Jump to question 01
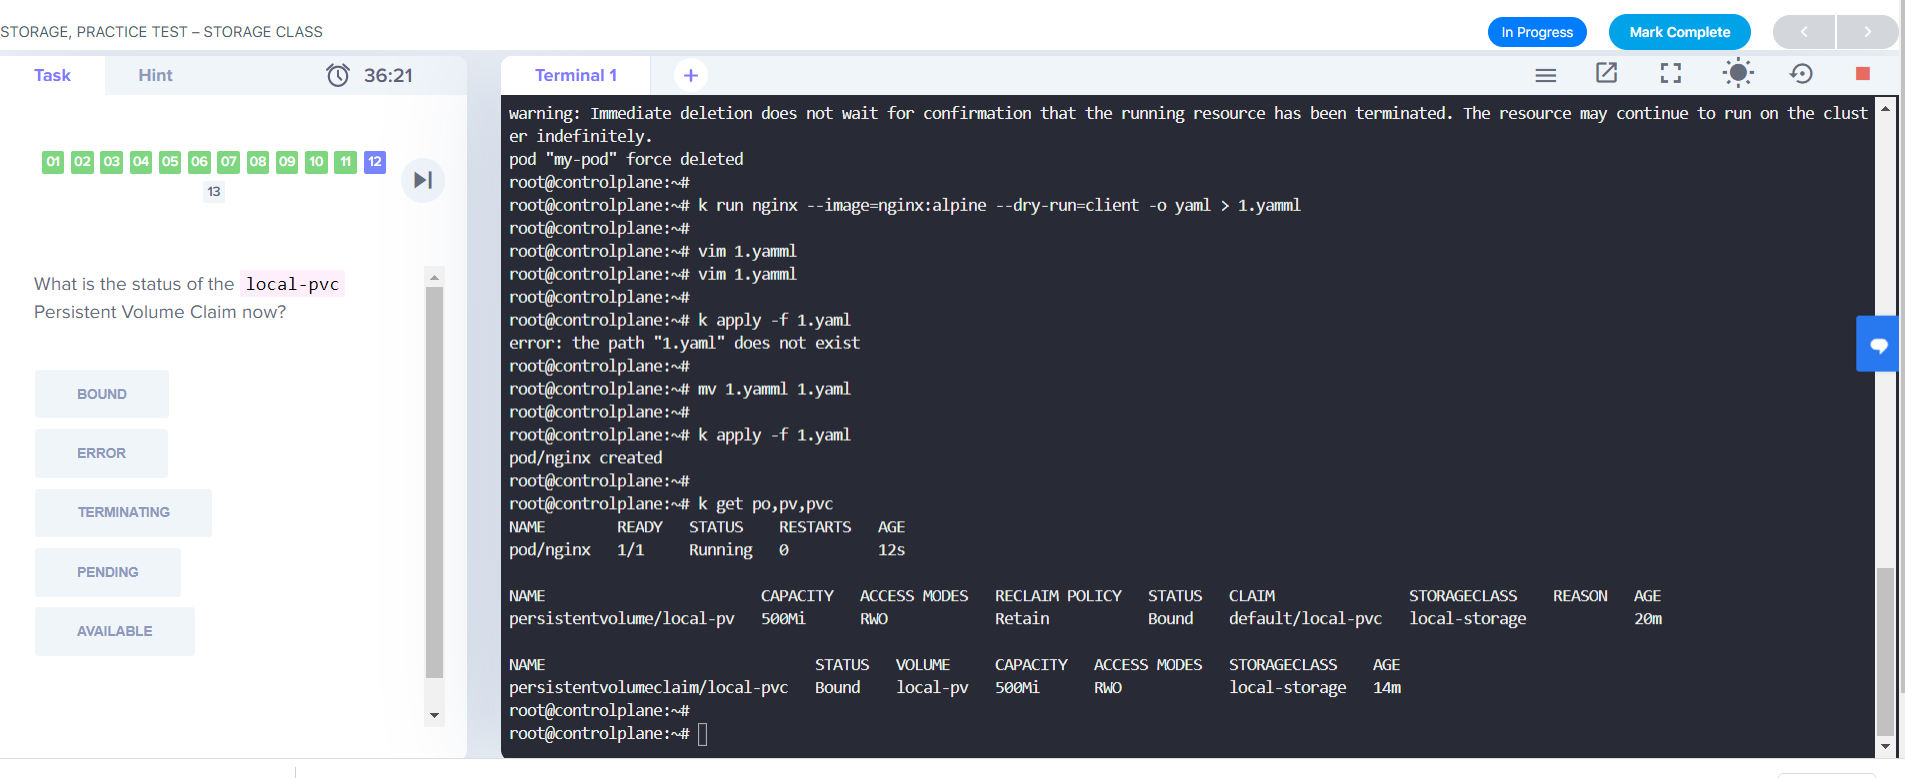Screen dimensions: 1905x778 click(x=53, y=161)
